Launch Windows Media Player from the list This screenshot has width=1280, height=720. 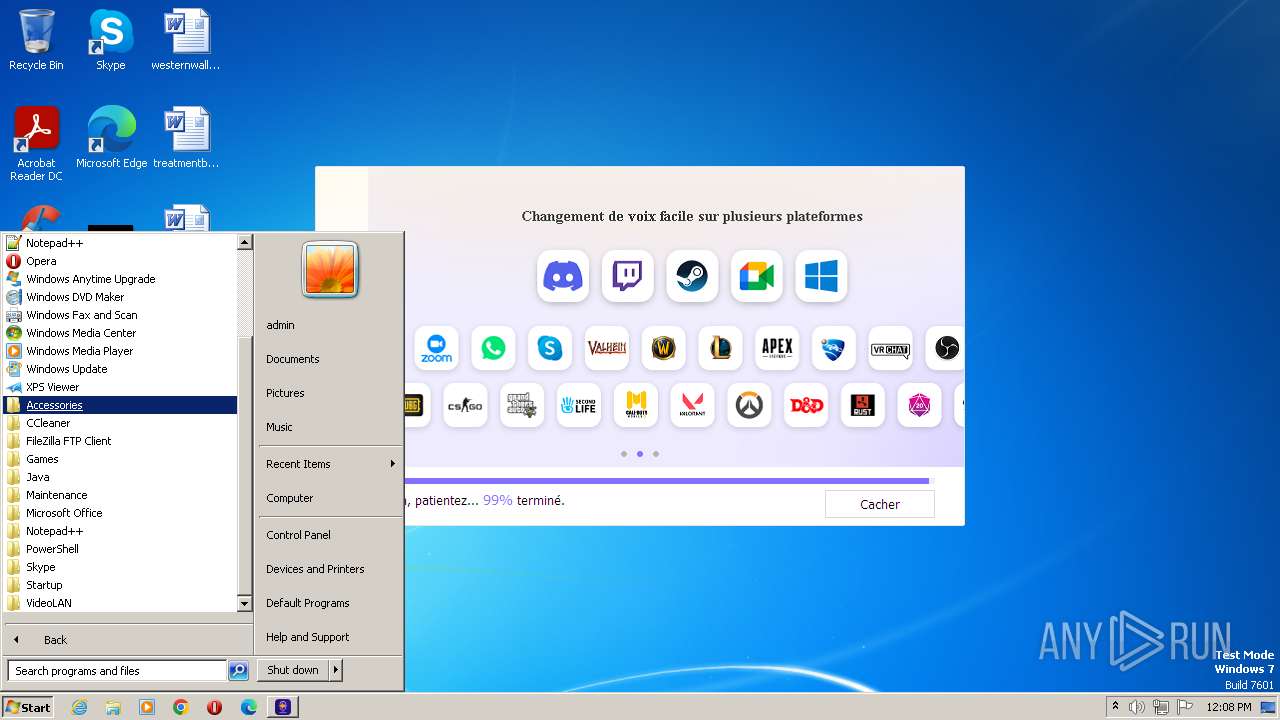coord(120,351)
